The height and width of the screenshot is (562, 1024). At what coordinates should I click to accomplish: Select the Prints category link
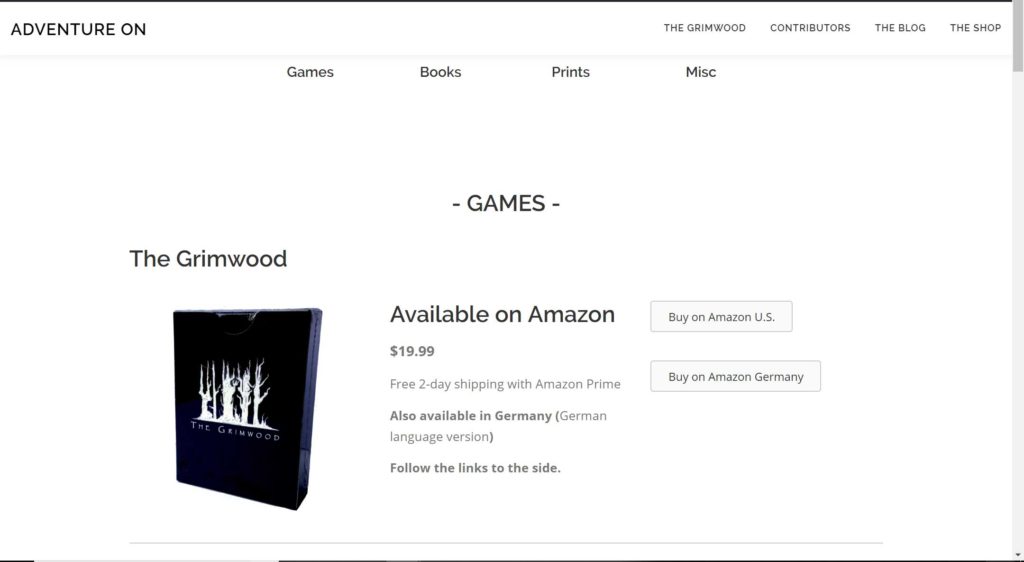click(570, 72)
